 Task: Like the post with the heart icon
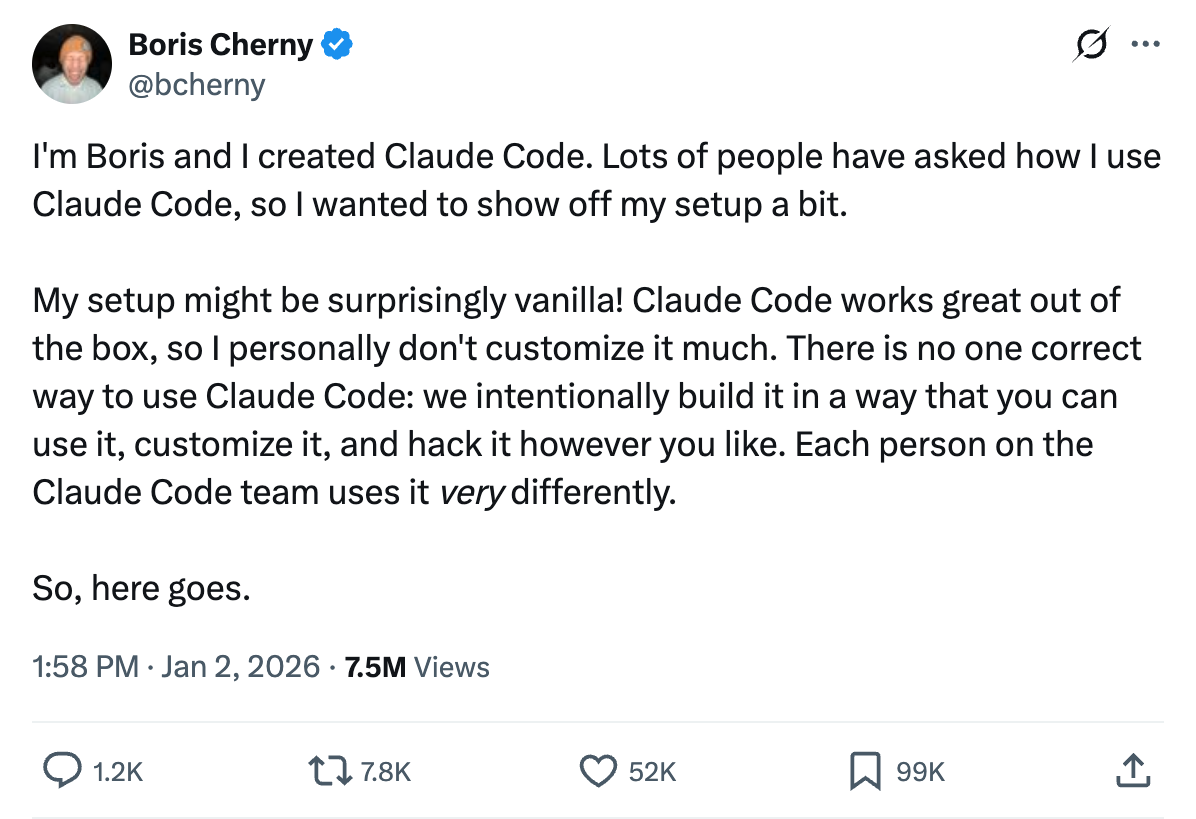pyautogui.click(x=598, y=771)
